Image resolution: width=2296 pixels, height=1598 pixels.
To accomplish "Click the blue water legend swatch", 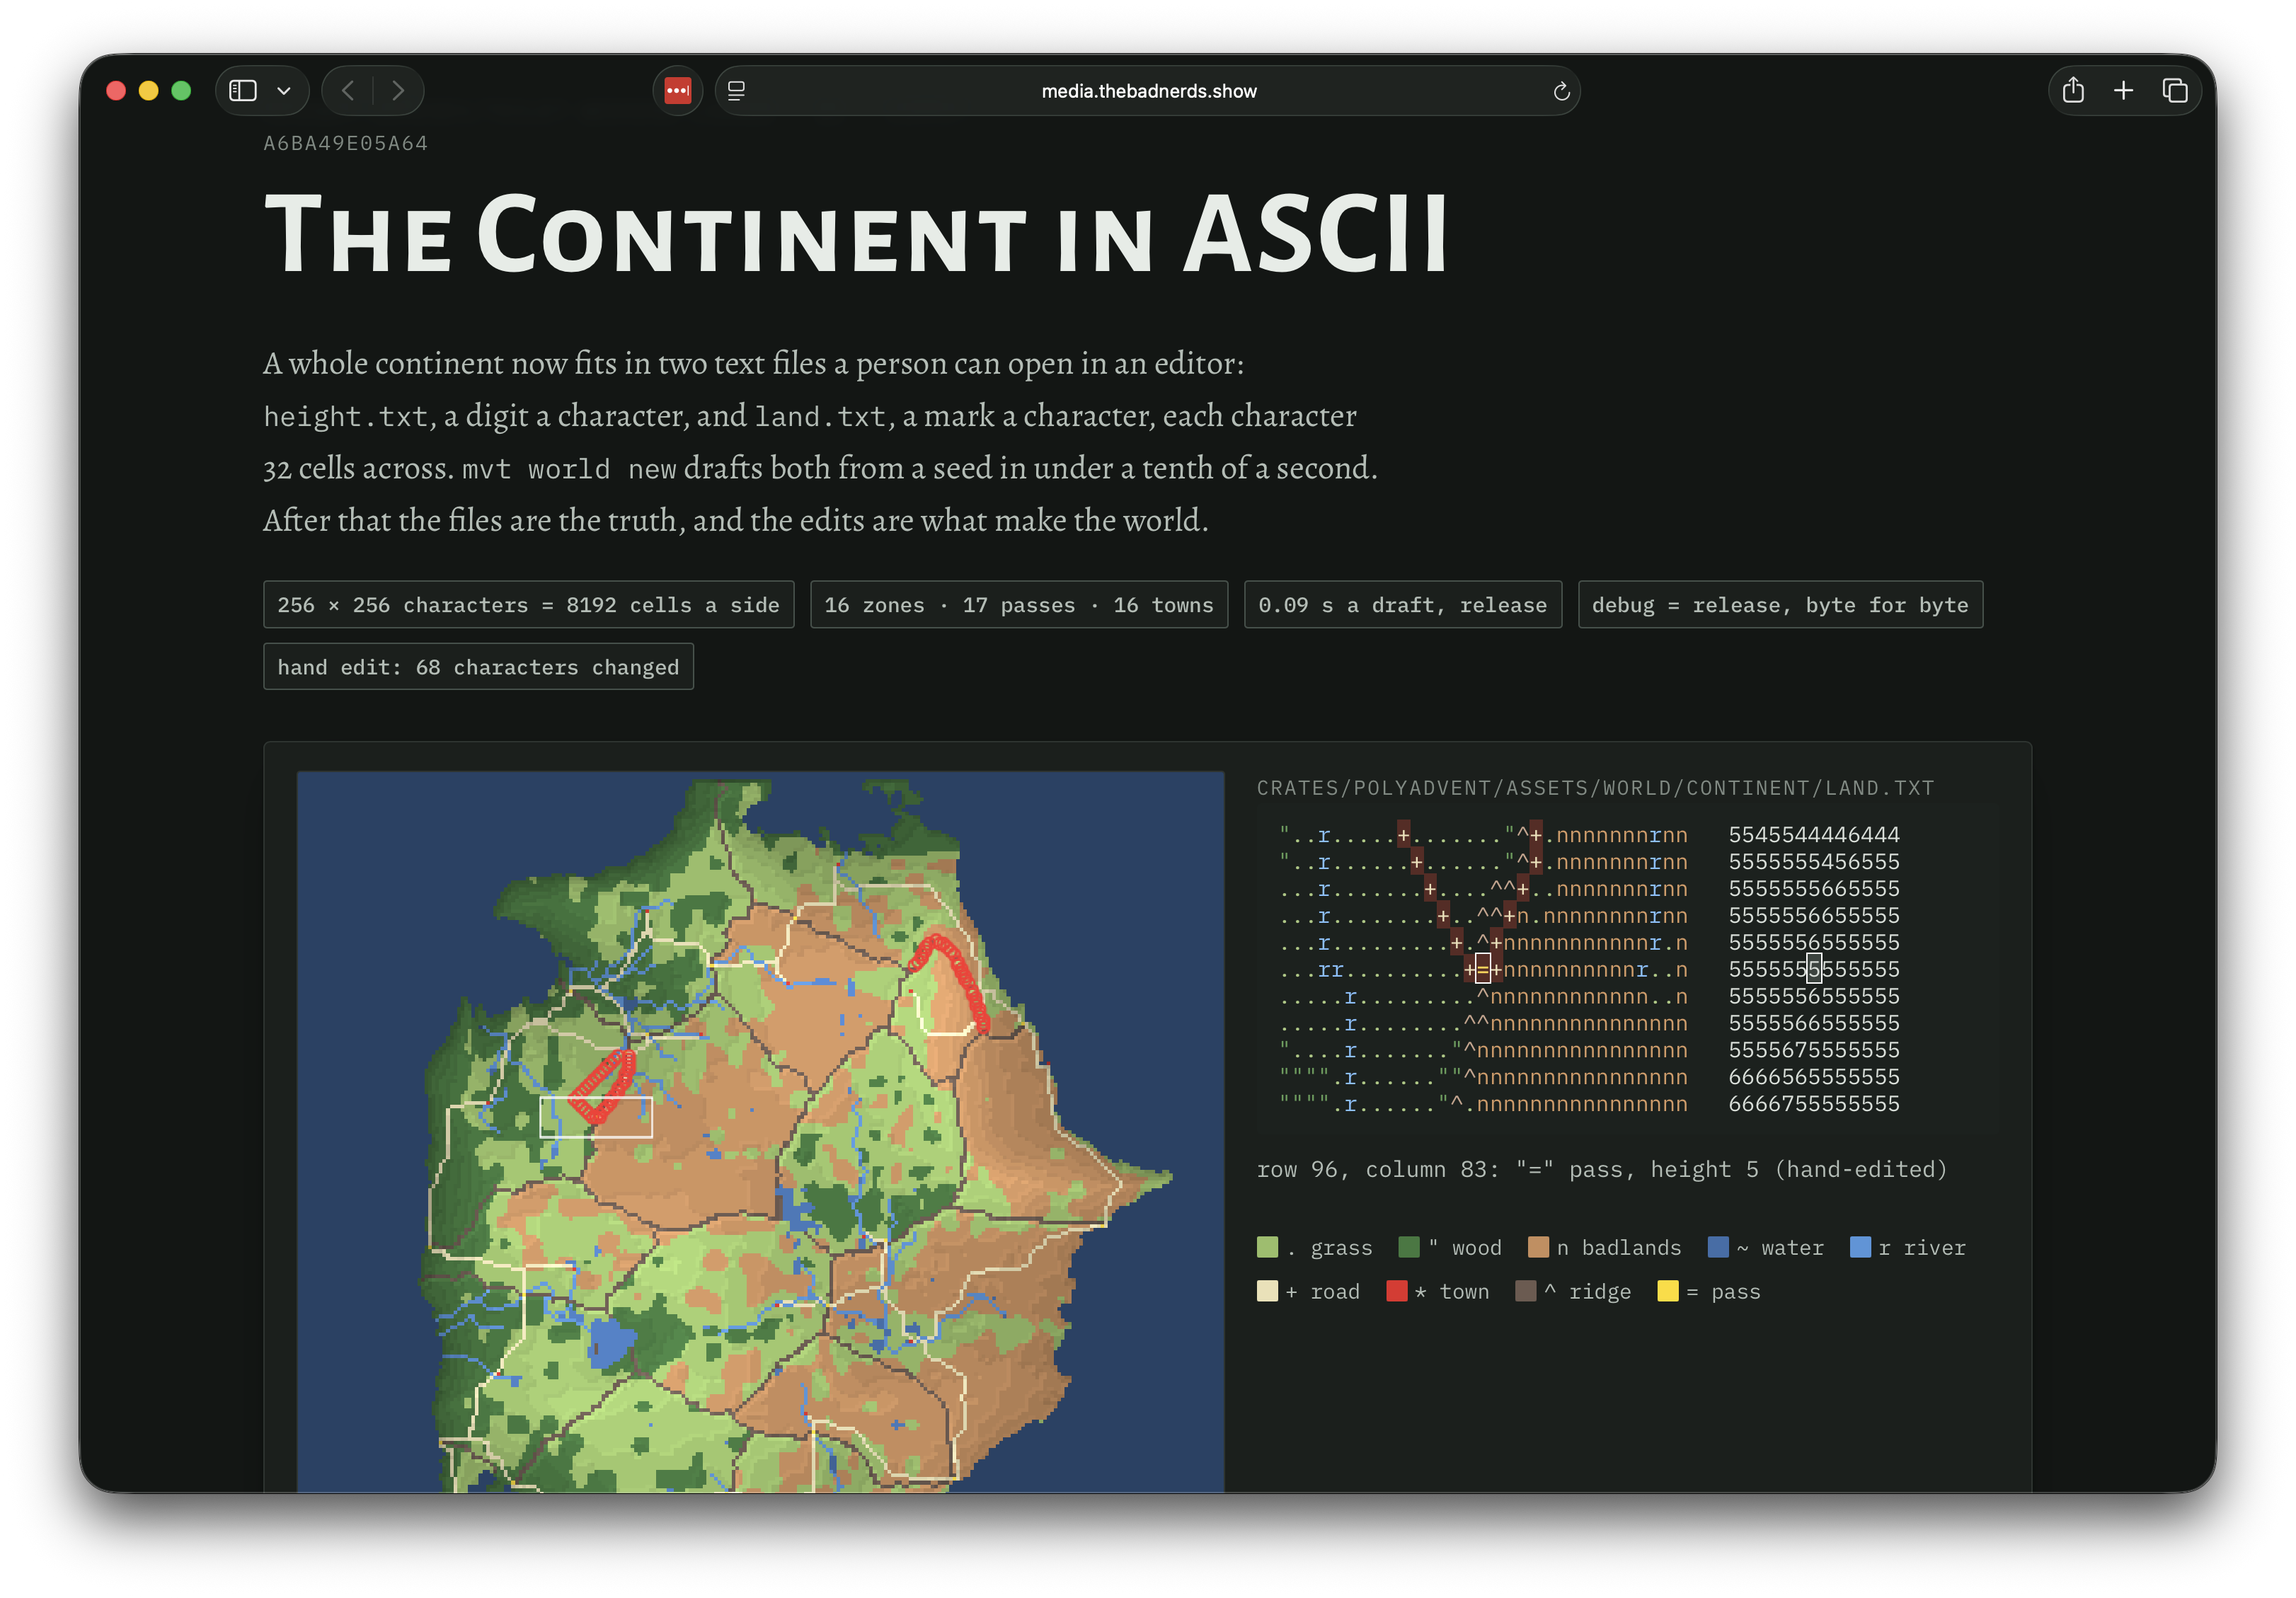I will pyautogui.click(x=1718, y=1247).
